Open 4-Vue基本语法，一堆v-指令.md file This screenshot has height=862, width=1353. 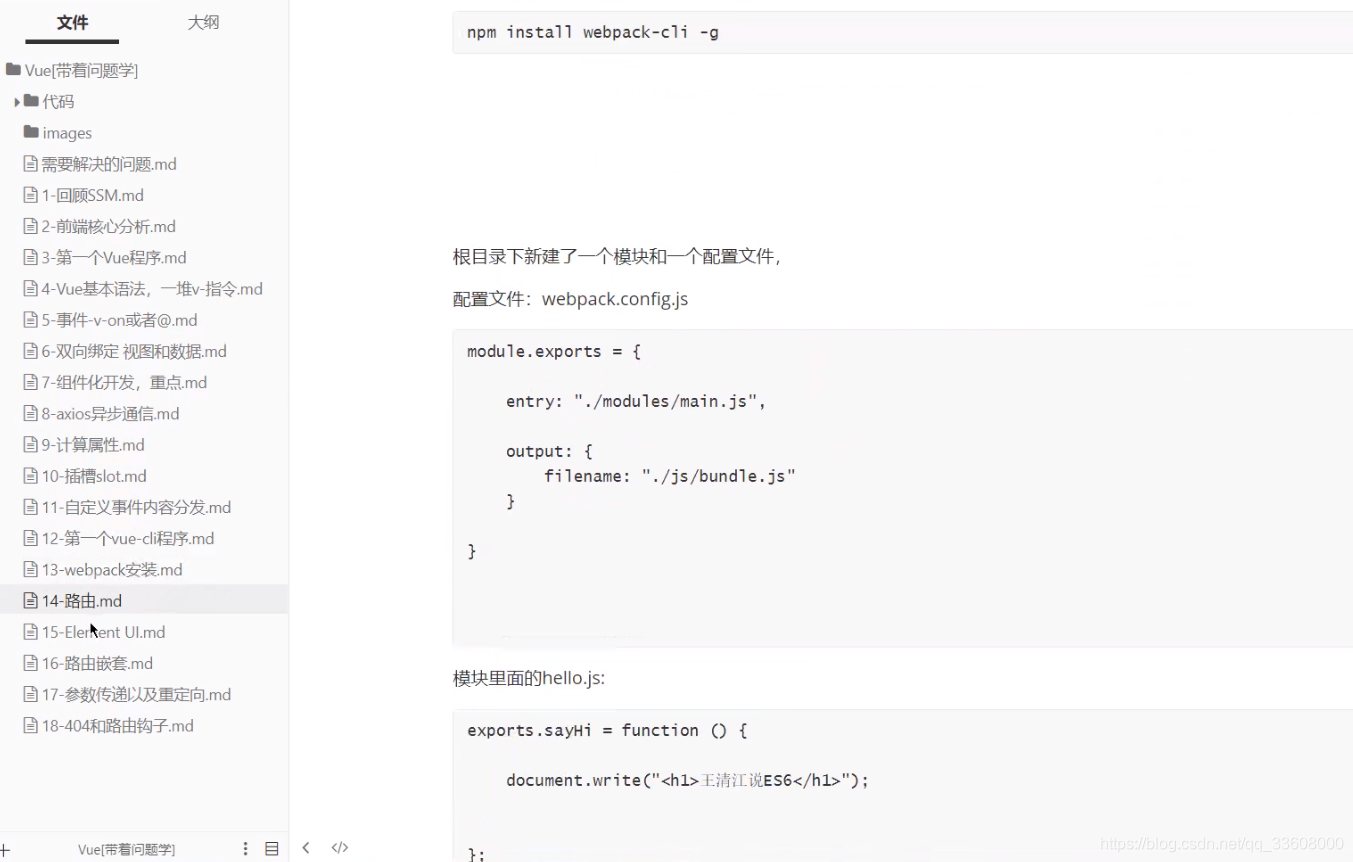152,289
